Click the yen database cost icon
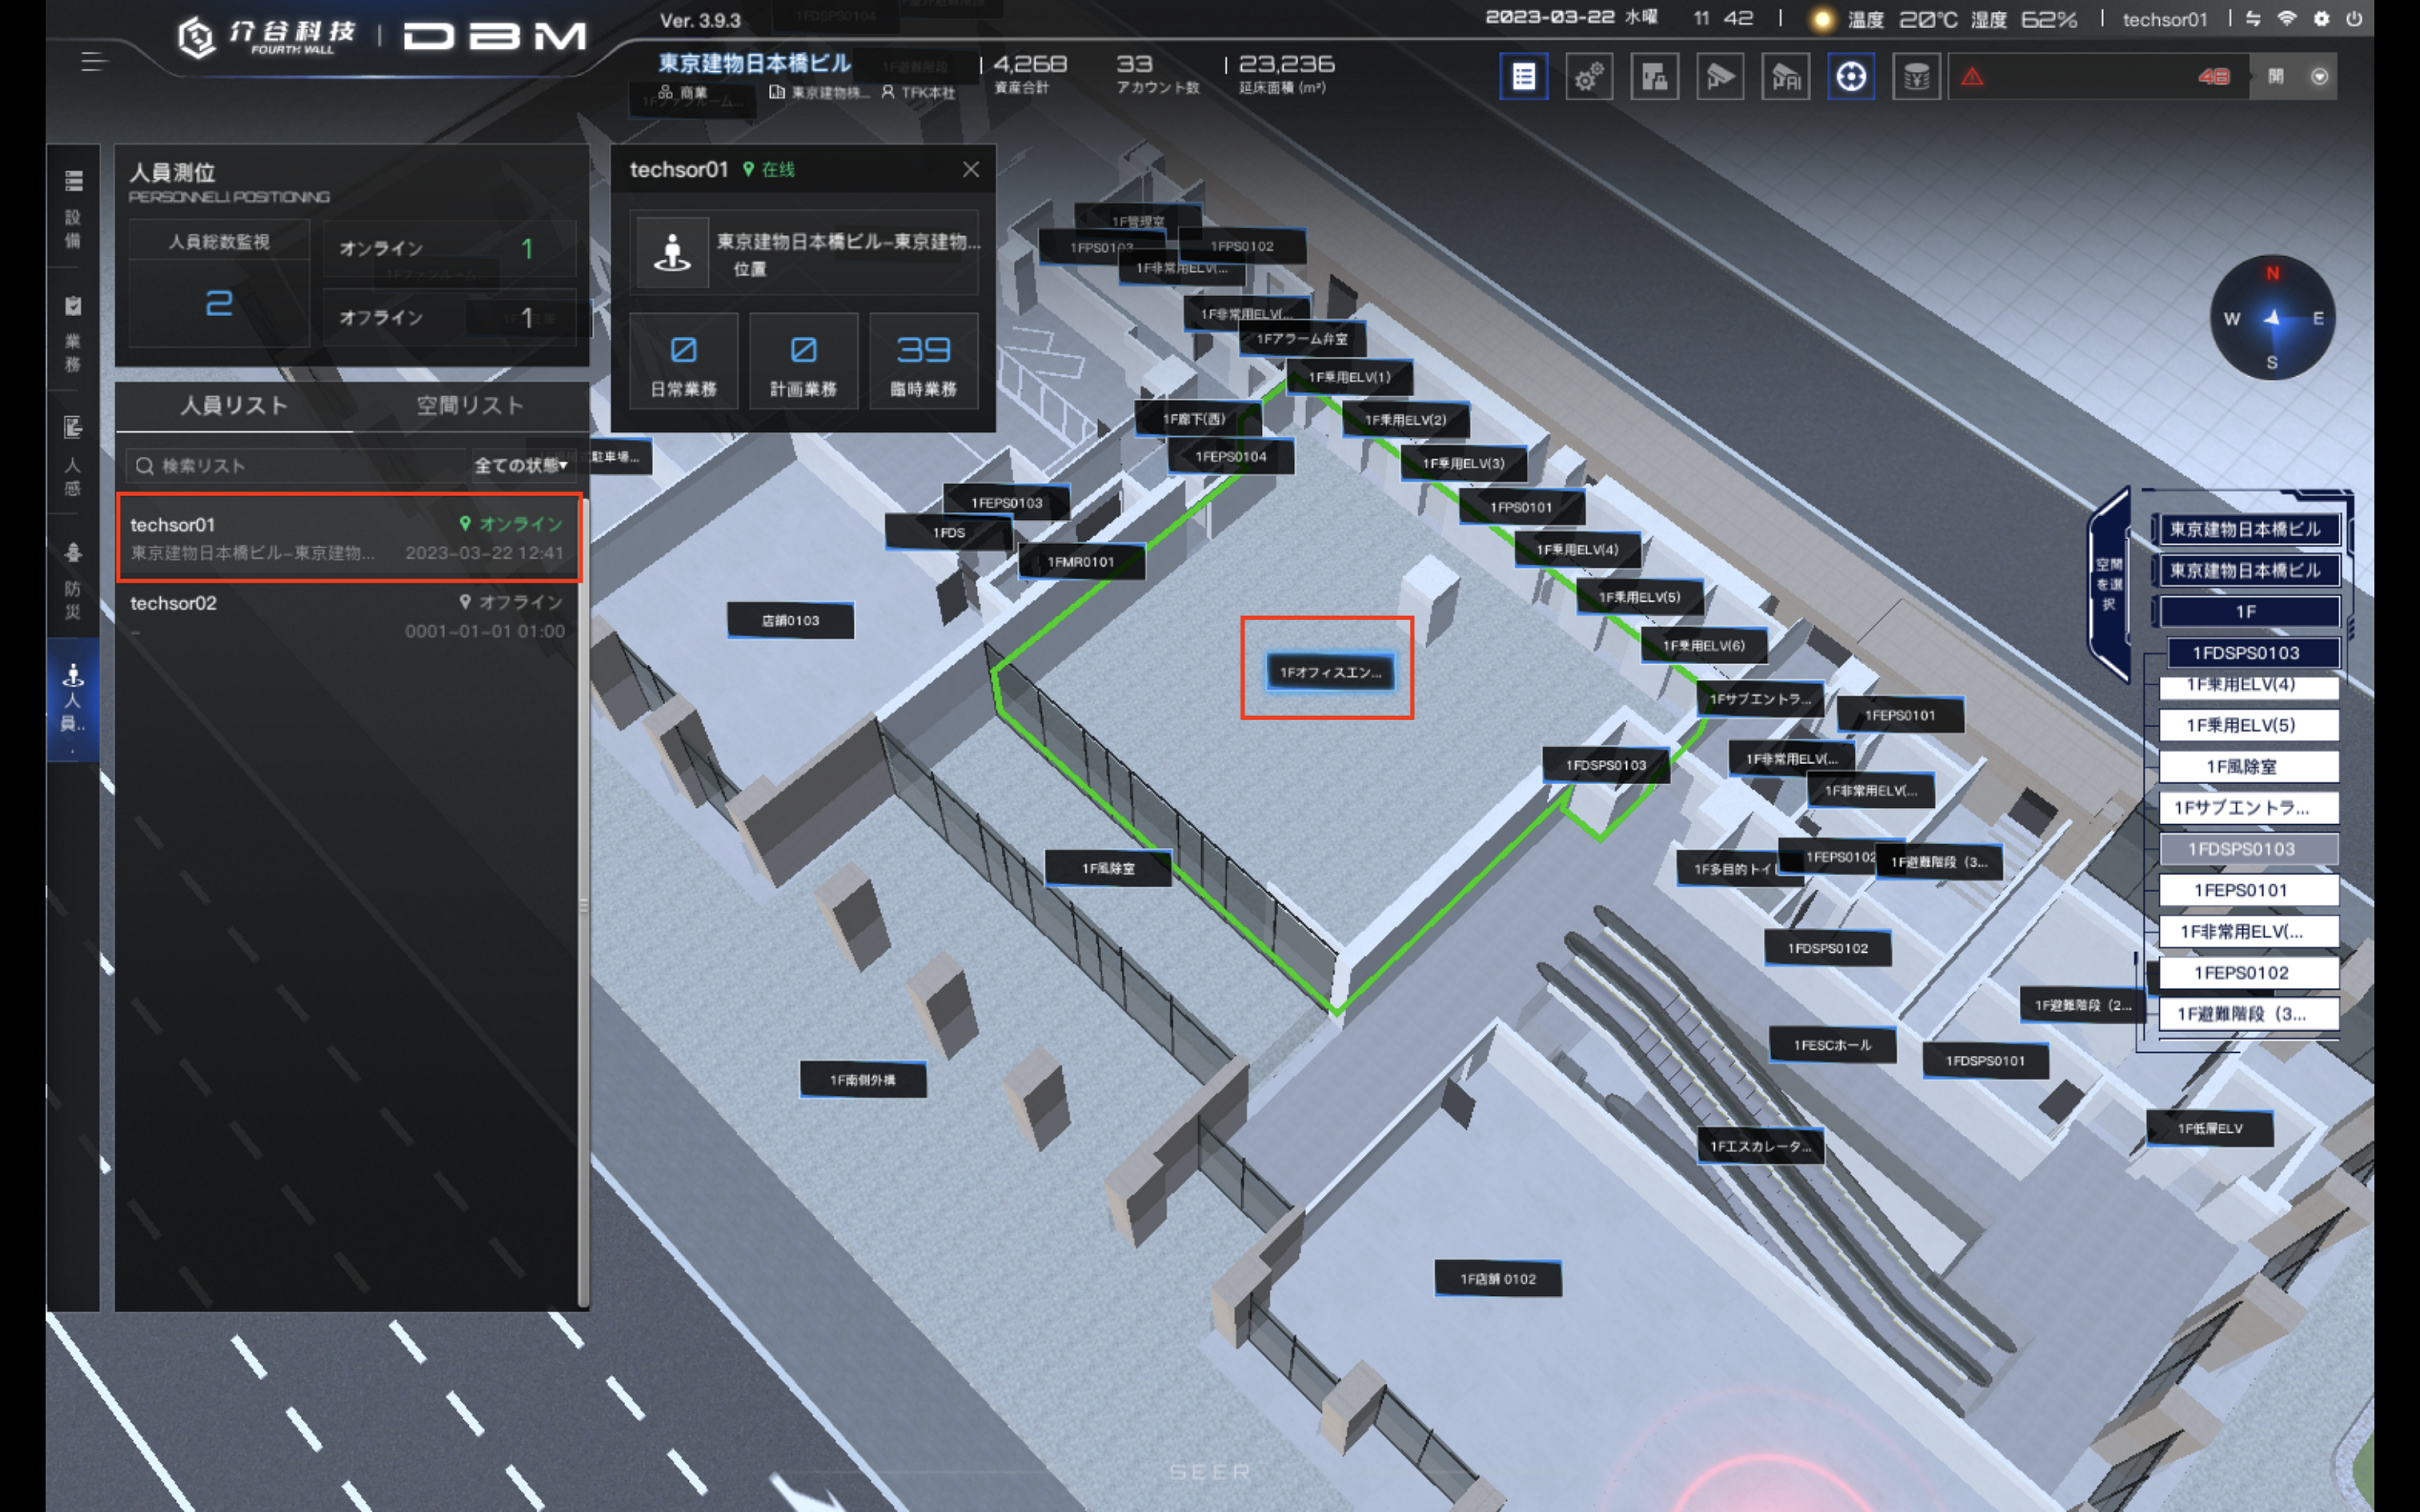2420x1512 pixels. click(1916, 77)
